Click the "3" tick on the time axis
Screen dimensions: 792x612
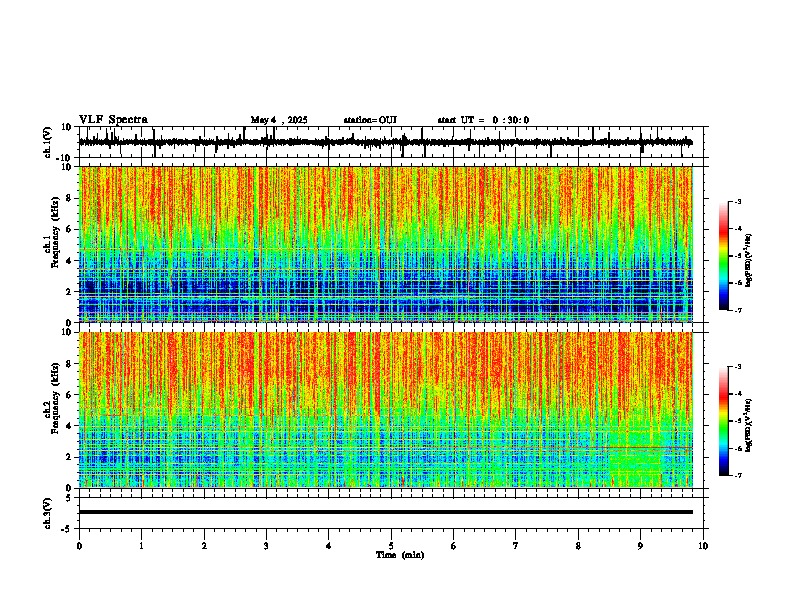266,546
